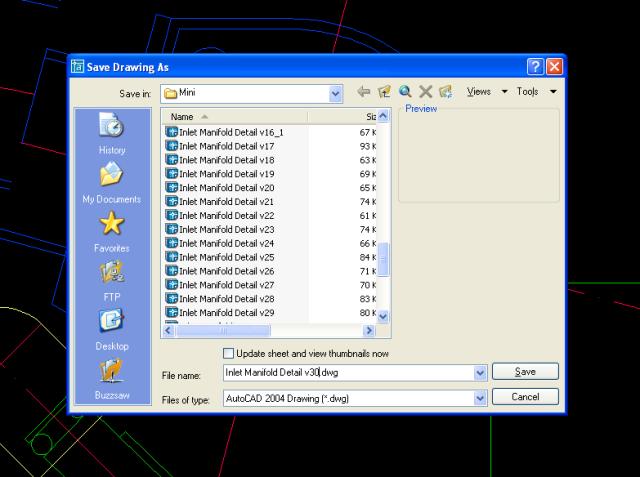The image size is (640, 477).
Task: Select file Inlet Manifold Detail v28
Action: point(227,298)
